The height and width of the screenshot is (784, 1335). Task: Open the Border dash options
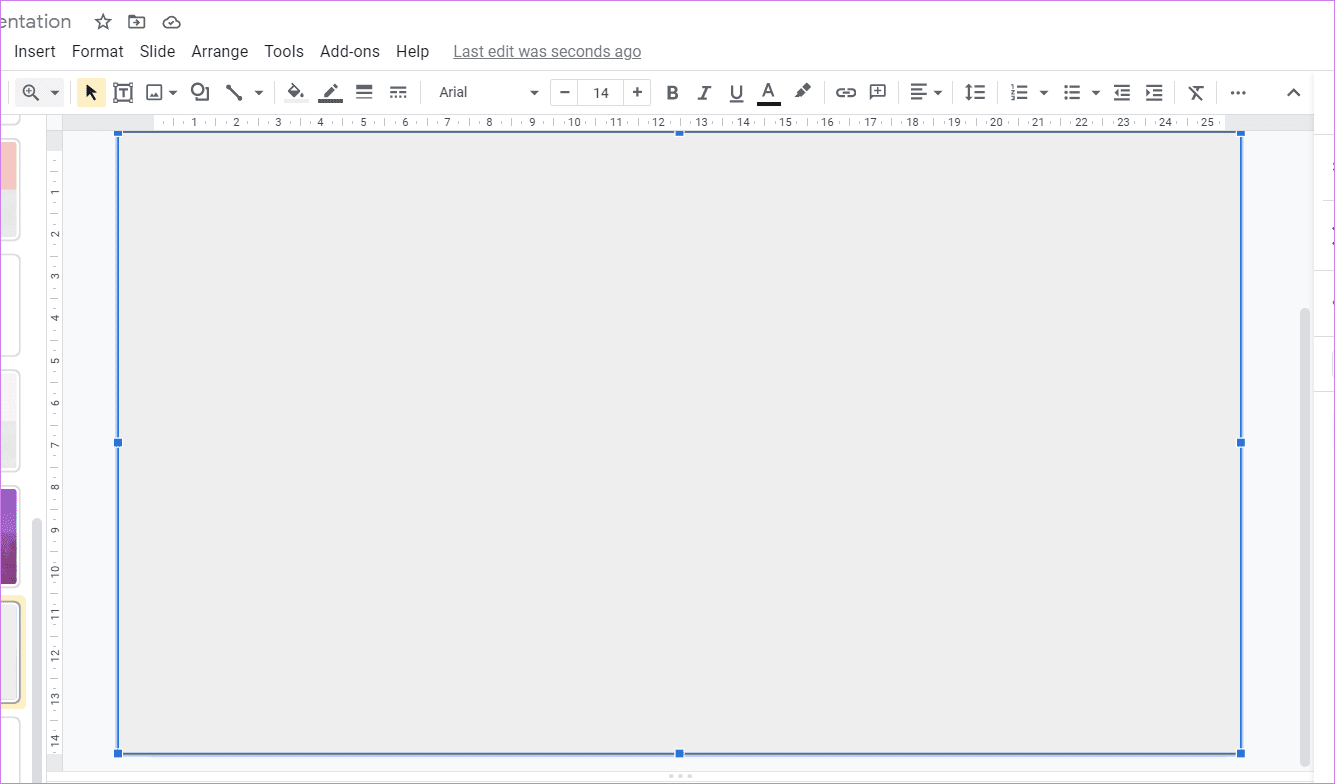[x=398, y=93]
